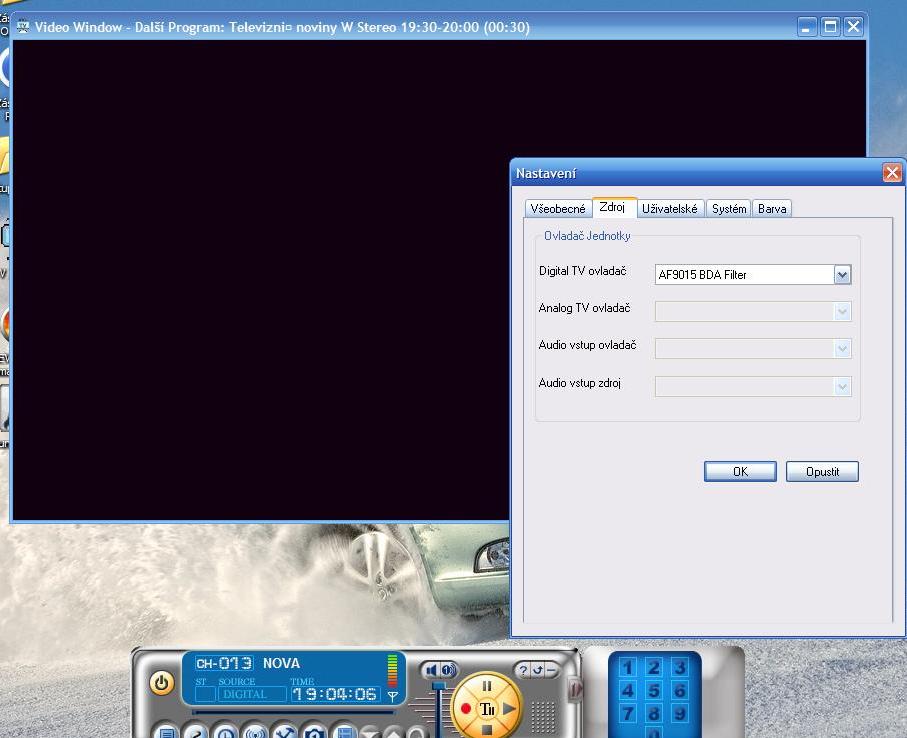The height and width of the screenshot is (738, 907).
Task: Click the yellow power button on the TV control panel
Action: pos(162,683)
